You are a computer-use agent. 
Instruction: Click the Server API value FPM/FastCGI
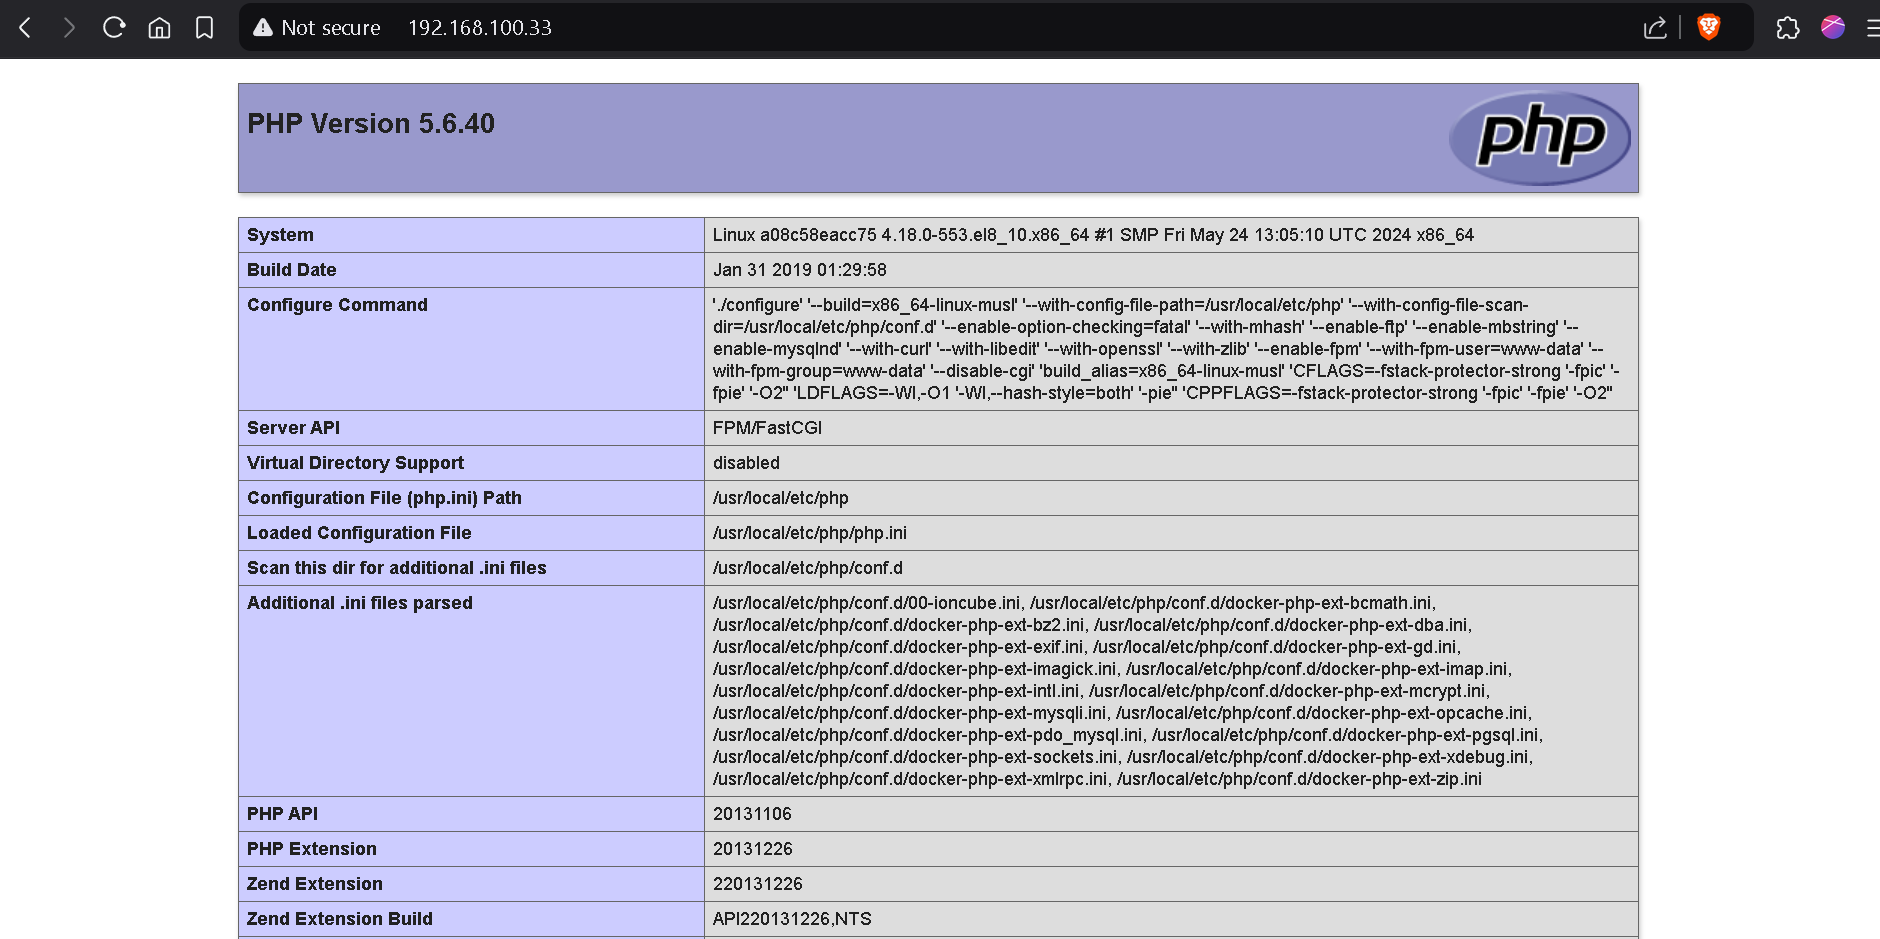(767, 428)
